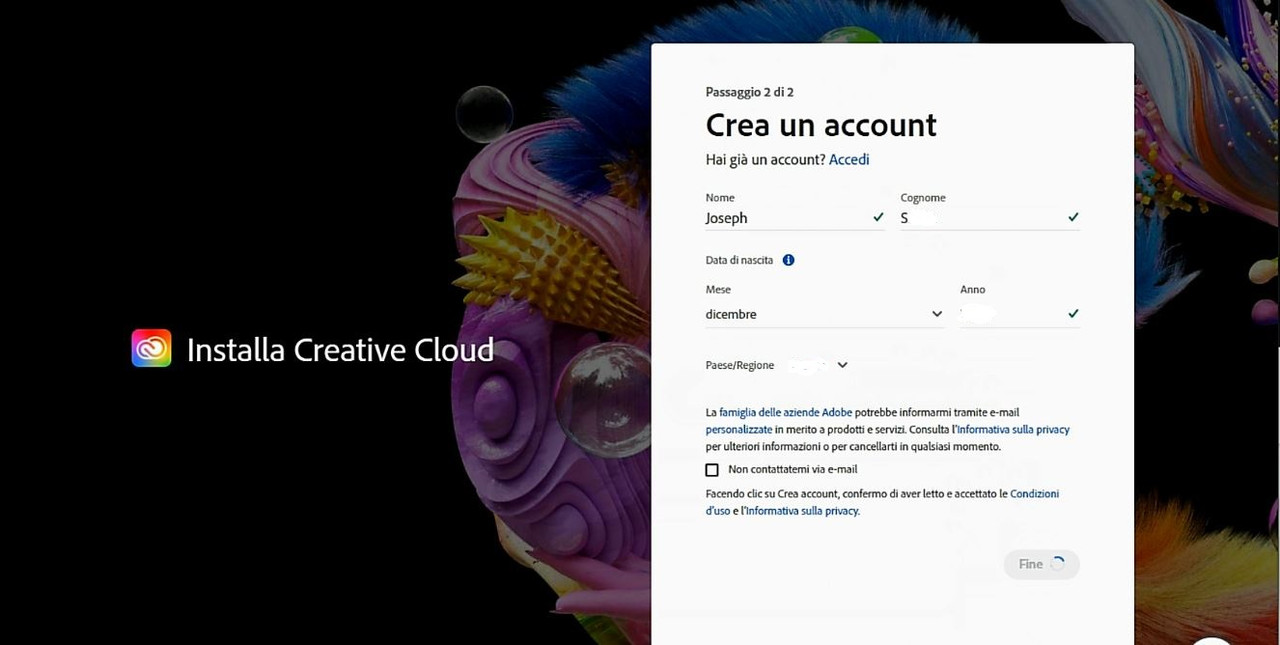The width and height of the screenshot is (1280, 645).
Task: Open the famiglia delle aziende Adobe link
Action: coord(785,412)
